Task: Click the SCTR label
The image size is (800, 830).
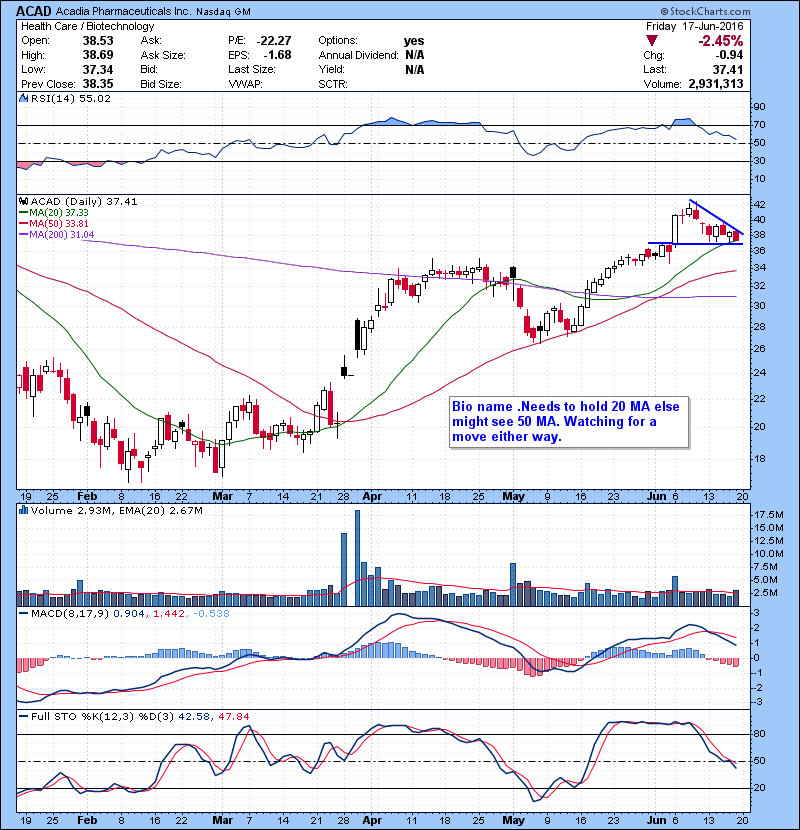Action: 332,84
